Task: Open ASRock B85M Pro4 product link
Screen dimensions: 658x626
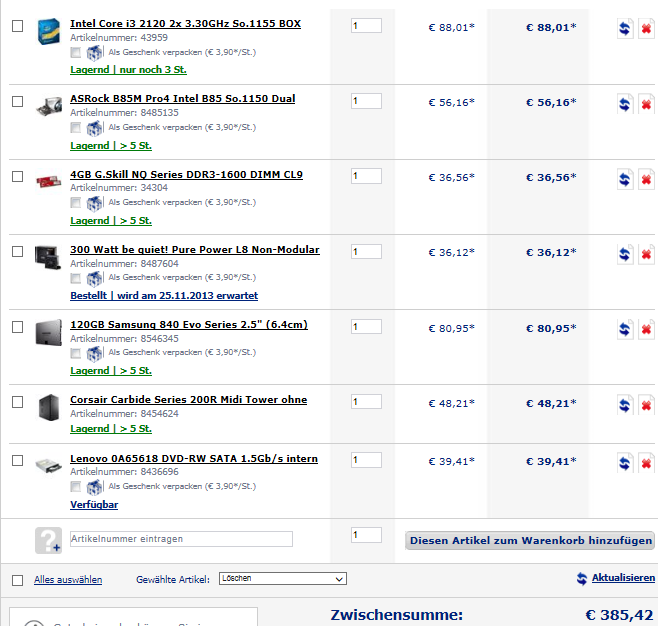Action: [x=183, y=99]
